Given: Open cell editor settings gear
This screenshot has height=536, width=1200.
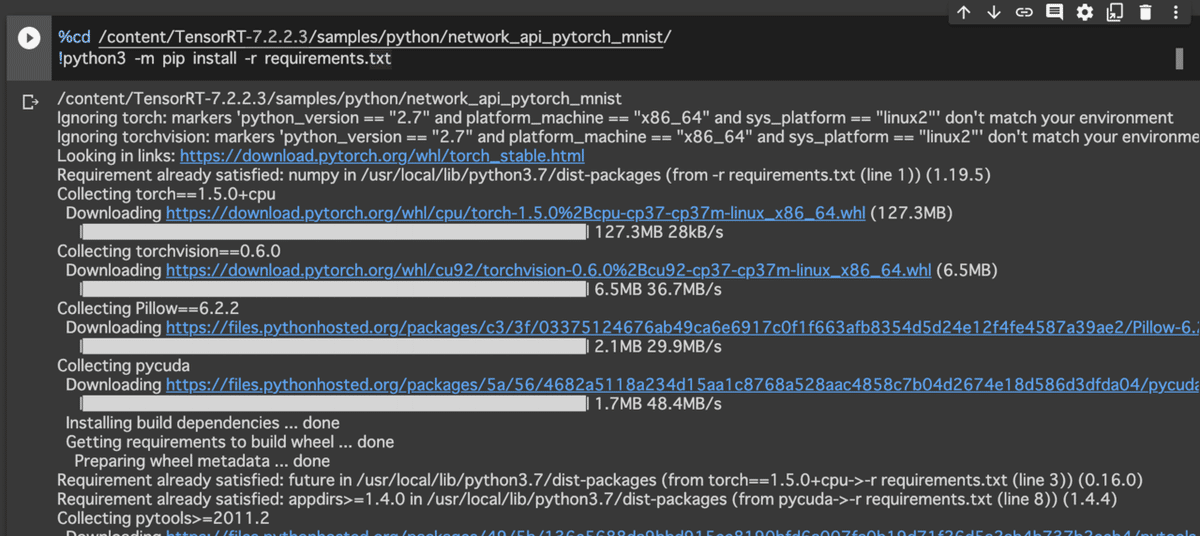Looking at the screenshot, I should (x=1085, y=12).
